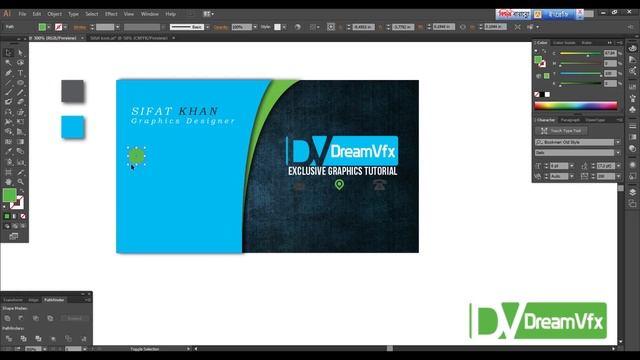Select the Ellipse shape tool

[x=20, y=82]
